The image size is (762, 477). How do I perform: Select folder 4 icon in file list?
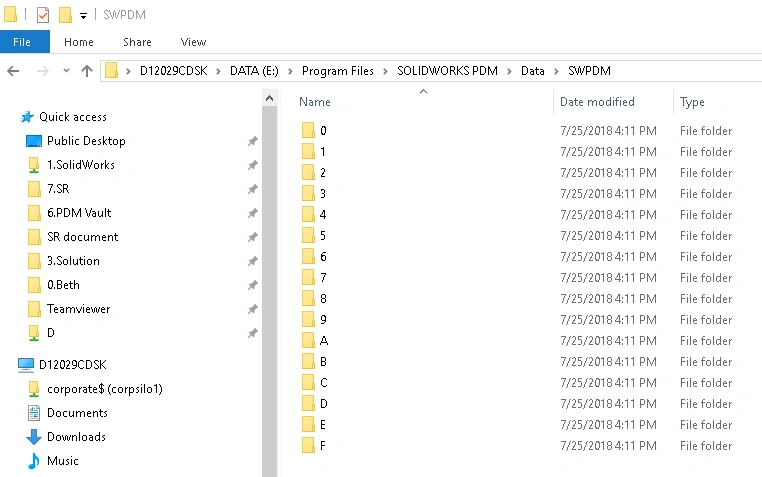pyautogui.click(x=308, y=214)
